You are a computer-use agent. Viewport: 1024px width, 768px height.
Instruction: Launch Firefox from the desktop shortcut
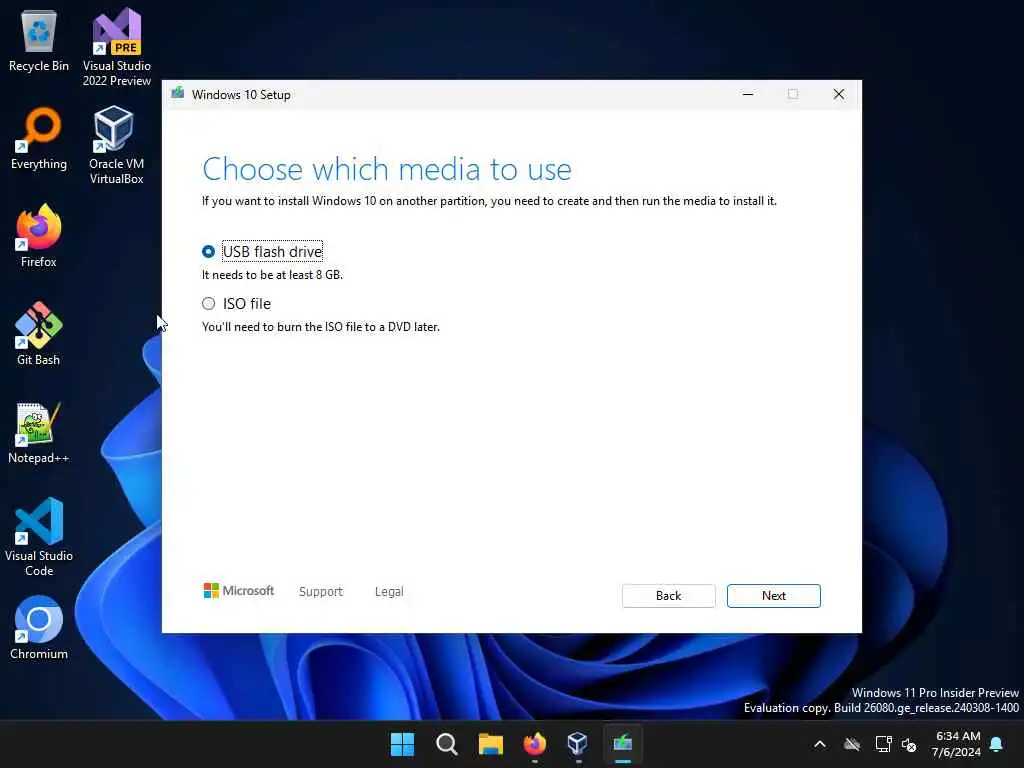(39, 235)
